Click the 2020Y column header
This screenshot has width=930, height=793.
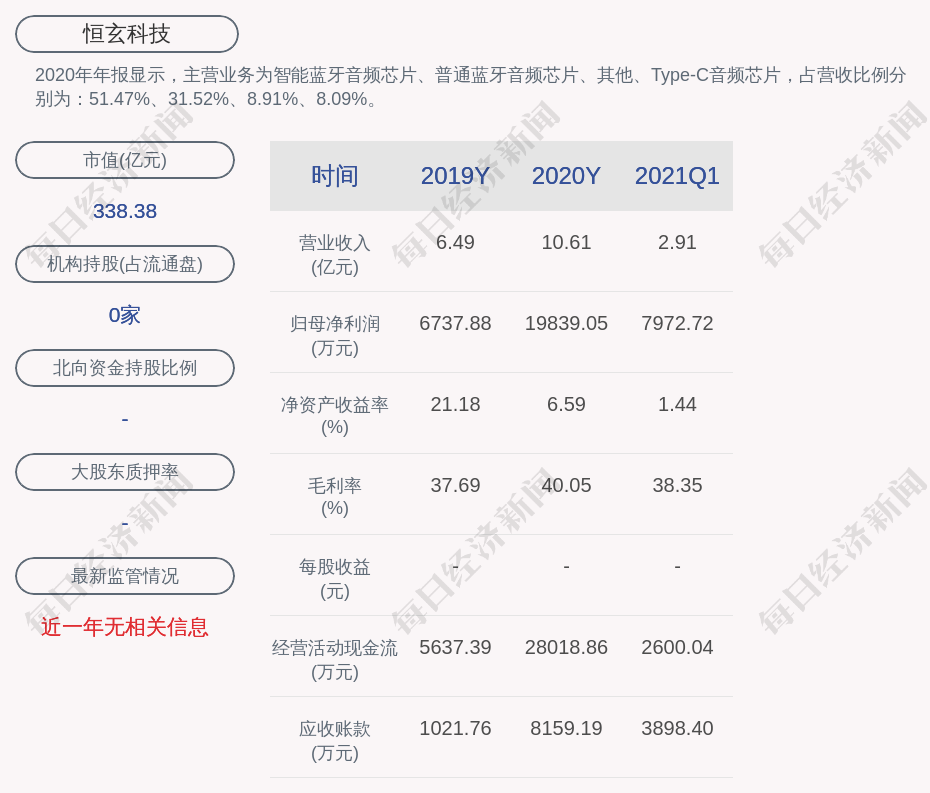coord(566,176)
